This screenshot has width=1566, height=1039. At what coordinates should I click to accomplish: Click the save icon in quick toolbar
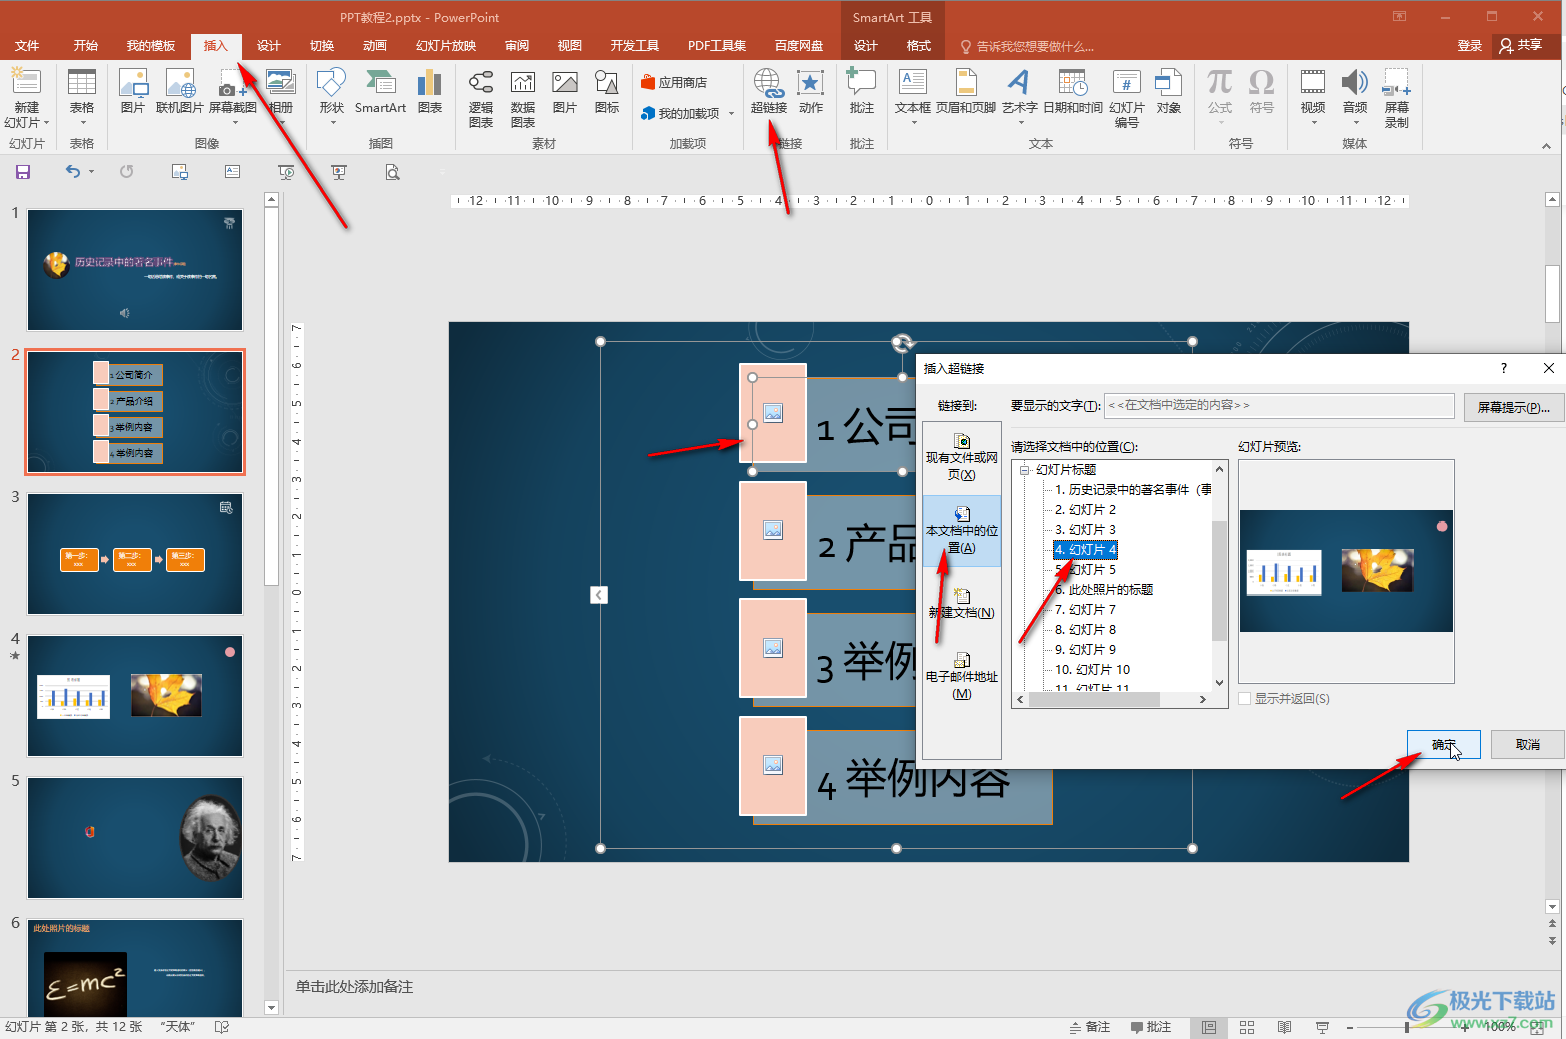pyautogui.click(x=23, y=172)
